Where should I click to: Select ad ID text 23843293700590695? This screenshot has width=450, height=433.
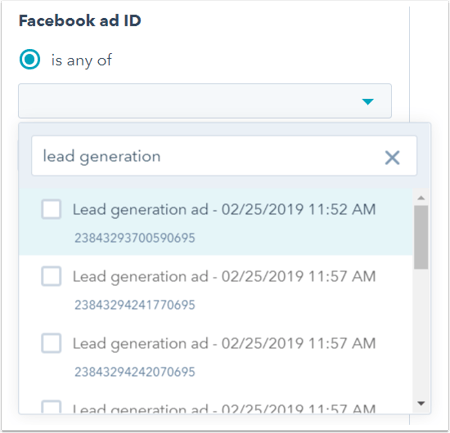coord(135,238)
